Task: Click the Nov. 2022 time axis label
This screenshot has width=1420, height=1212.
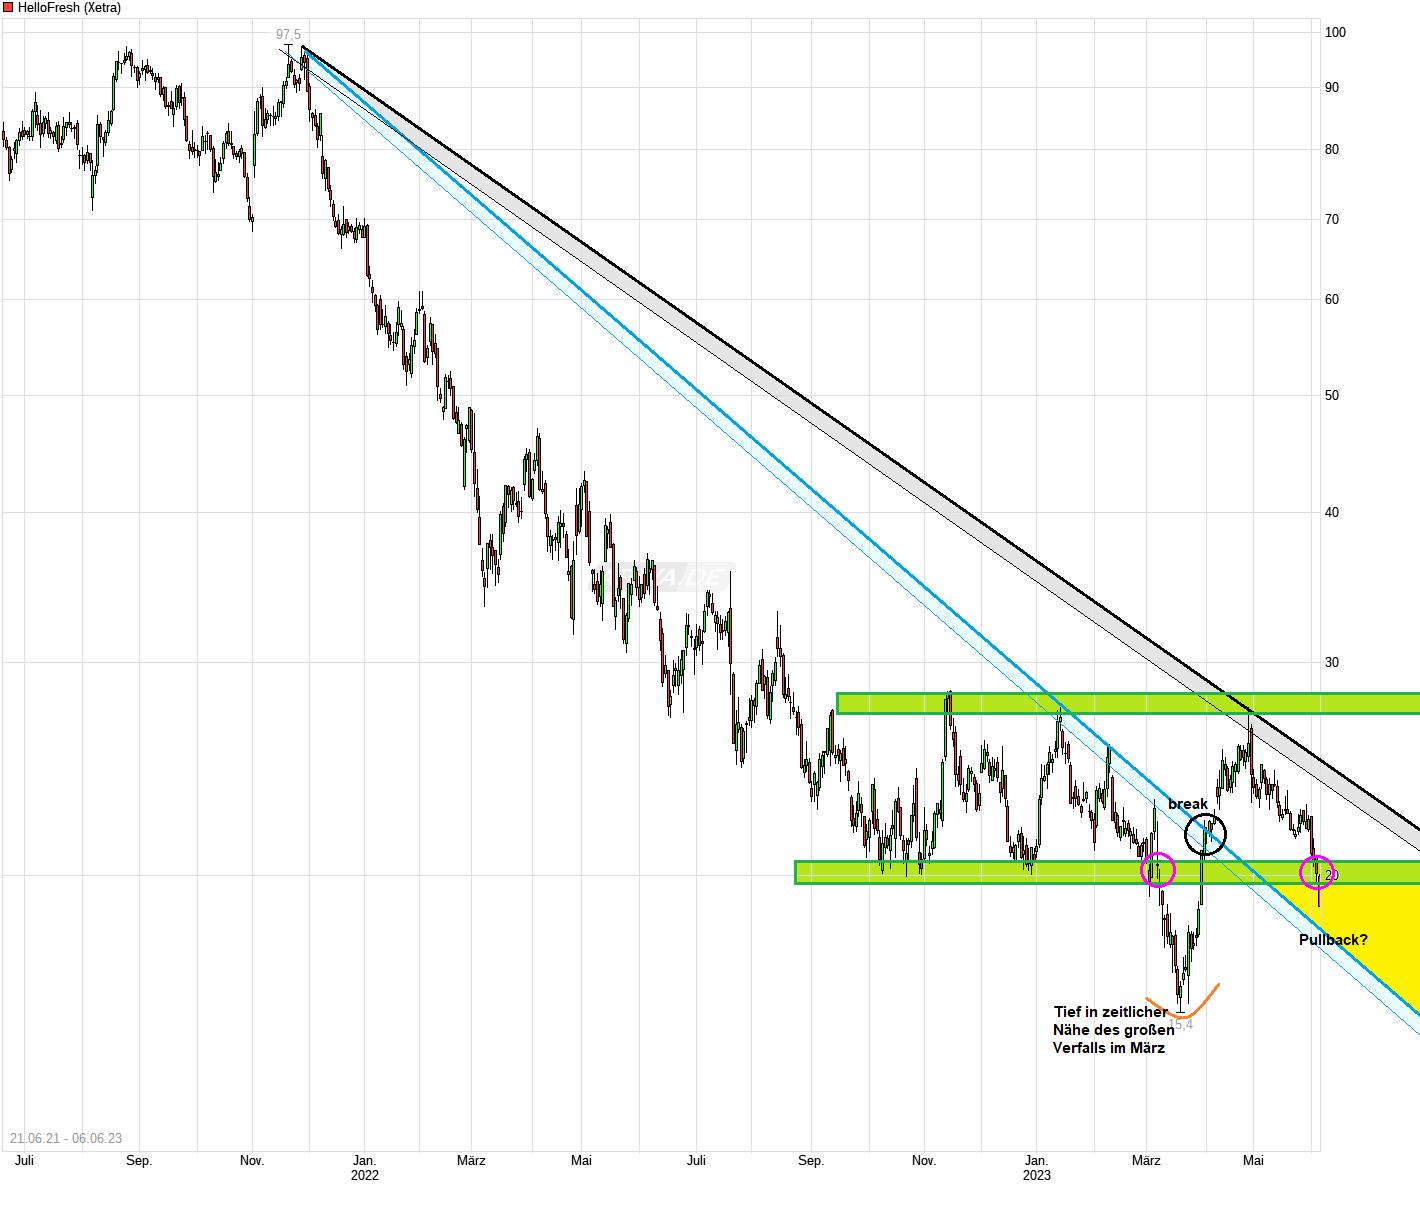Action: click(x=924, y=1161)
